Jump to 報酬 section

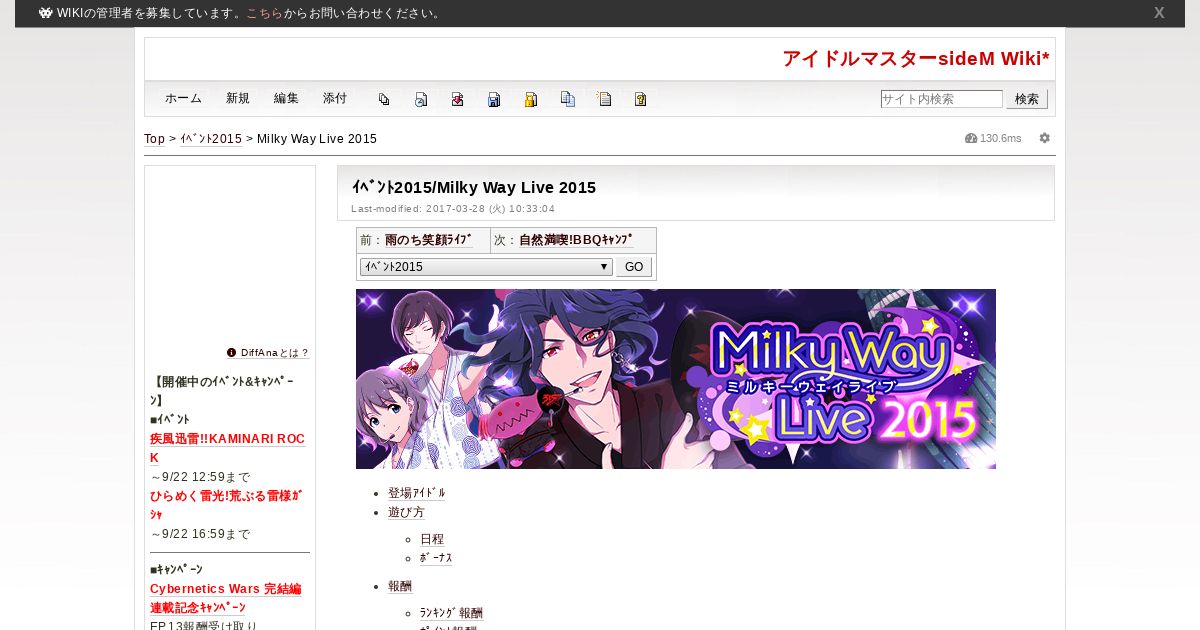click(400, 586)
